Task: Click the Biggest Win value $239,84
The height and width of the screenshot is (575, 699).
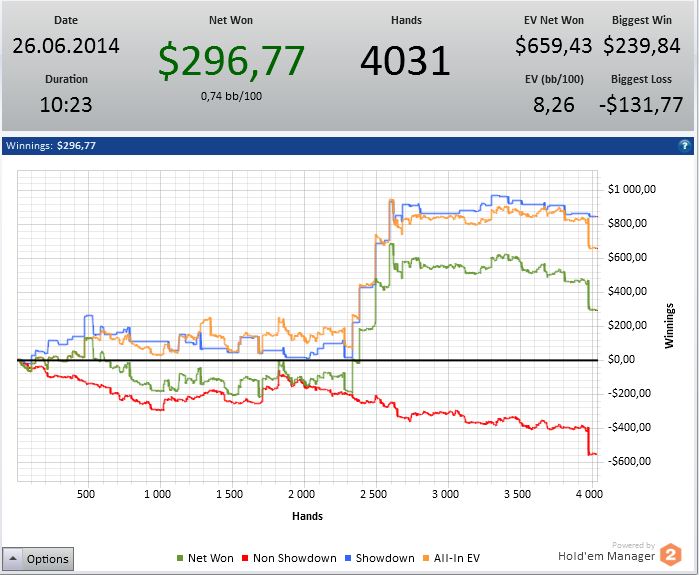Action: [642, 46]
